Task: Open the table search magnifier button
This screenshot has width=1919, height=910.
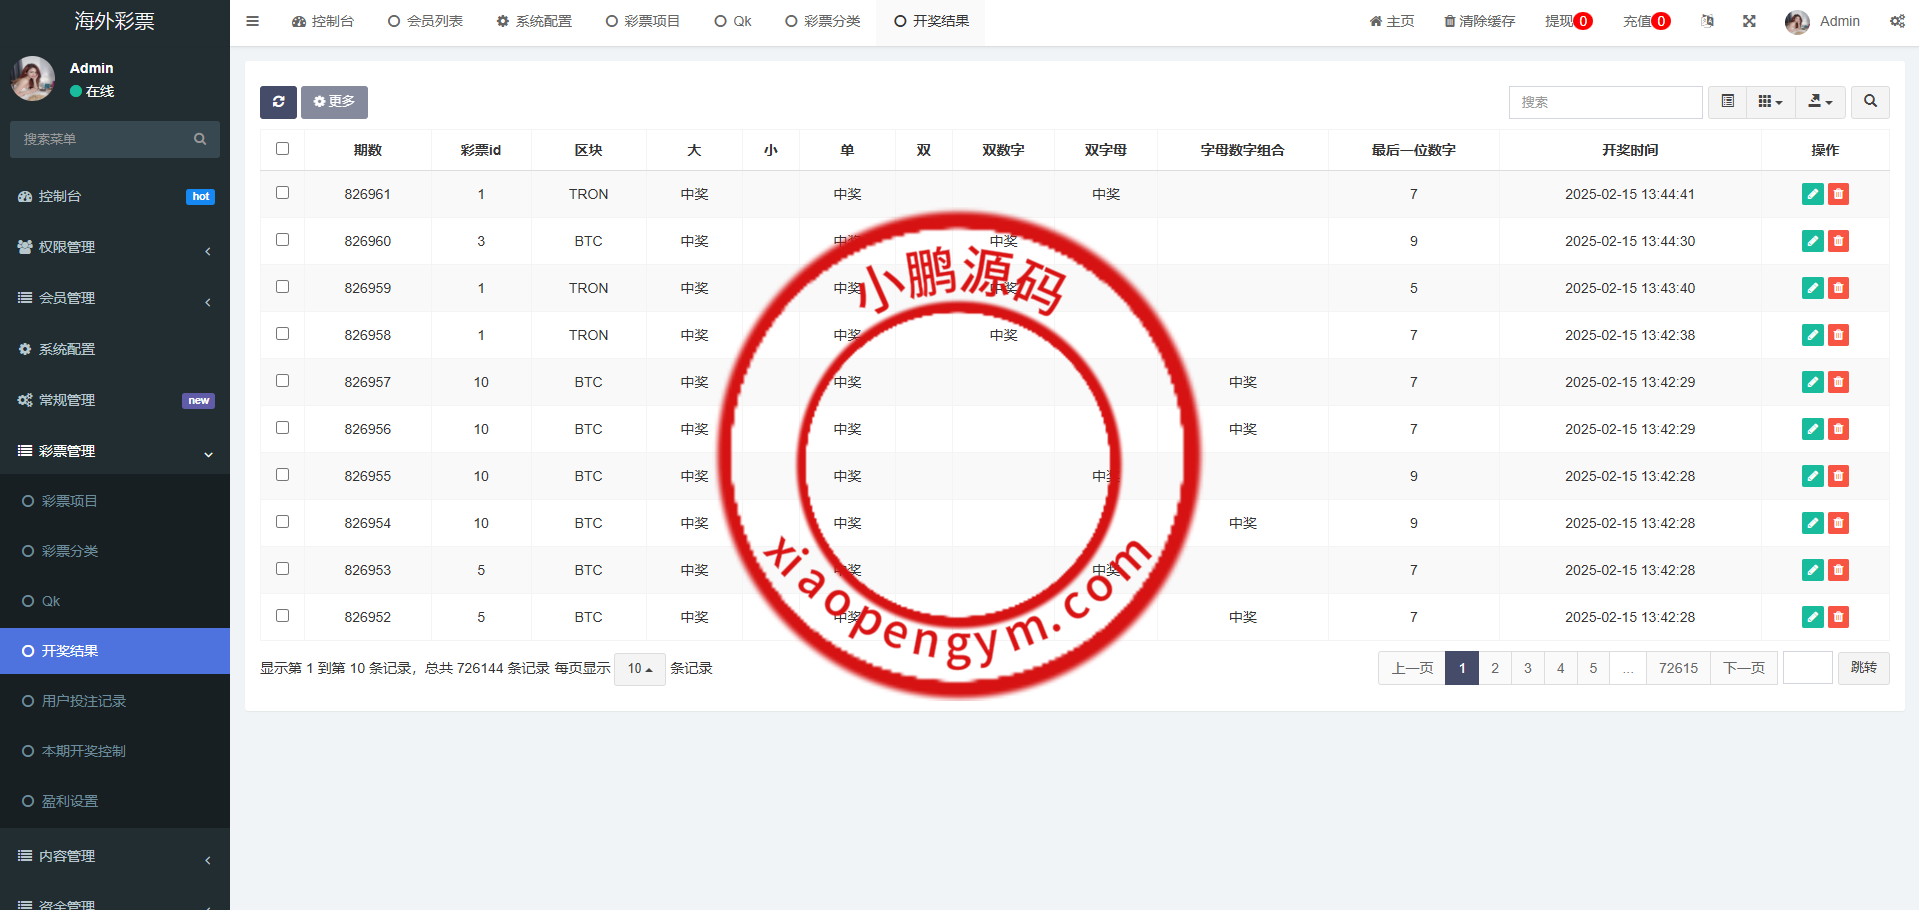Action: pyautogui.click(x=1870, y=102)
